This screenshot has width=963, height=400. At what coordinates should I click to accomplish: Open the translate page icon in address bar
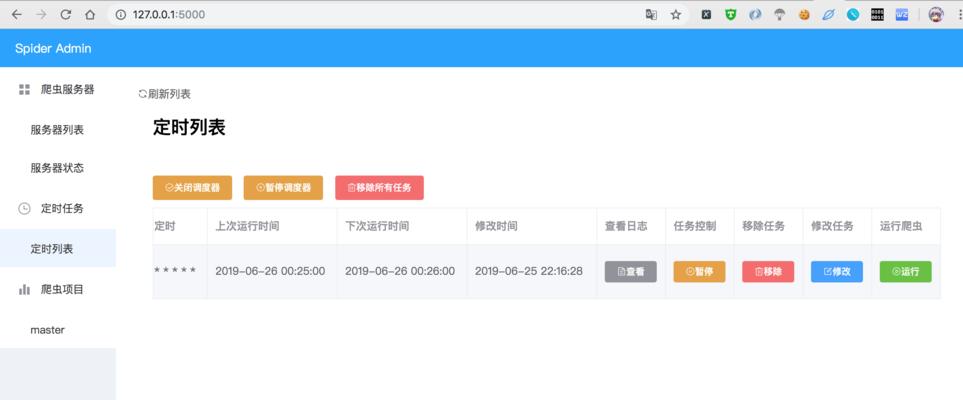coord(651,15)
